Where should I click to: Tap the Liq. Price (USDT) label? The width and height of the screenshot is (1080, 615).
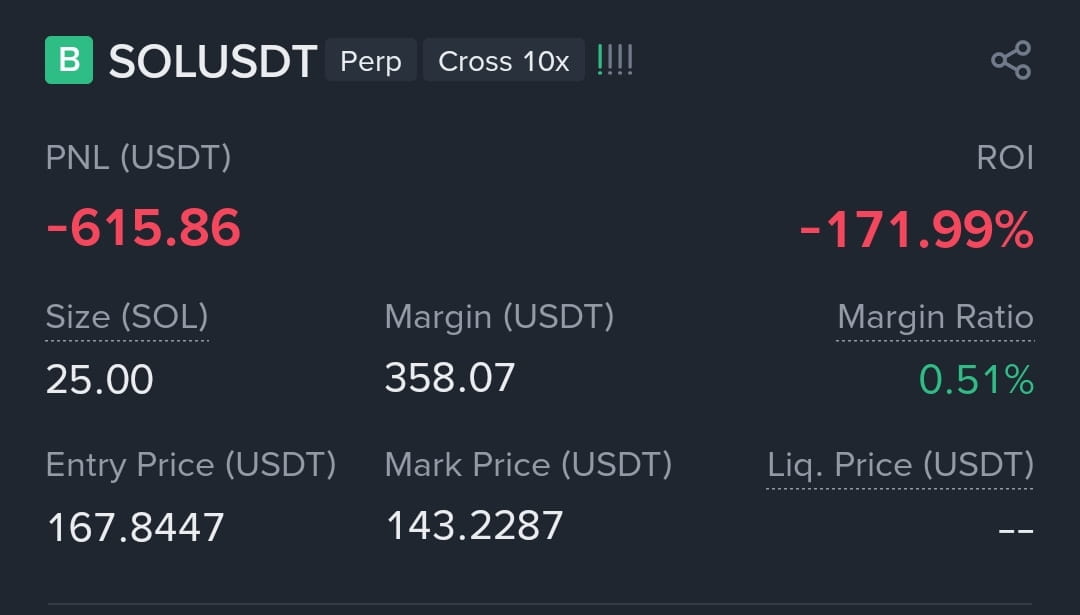click(900, 466)
